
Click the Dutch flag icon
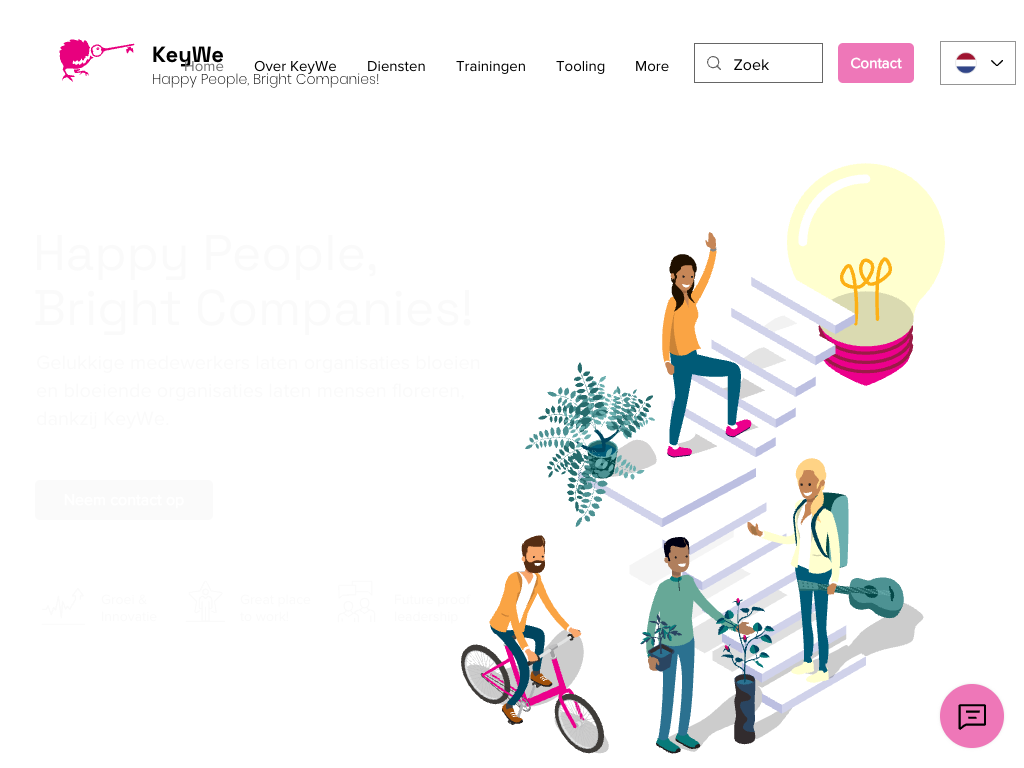(966, 63)
